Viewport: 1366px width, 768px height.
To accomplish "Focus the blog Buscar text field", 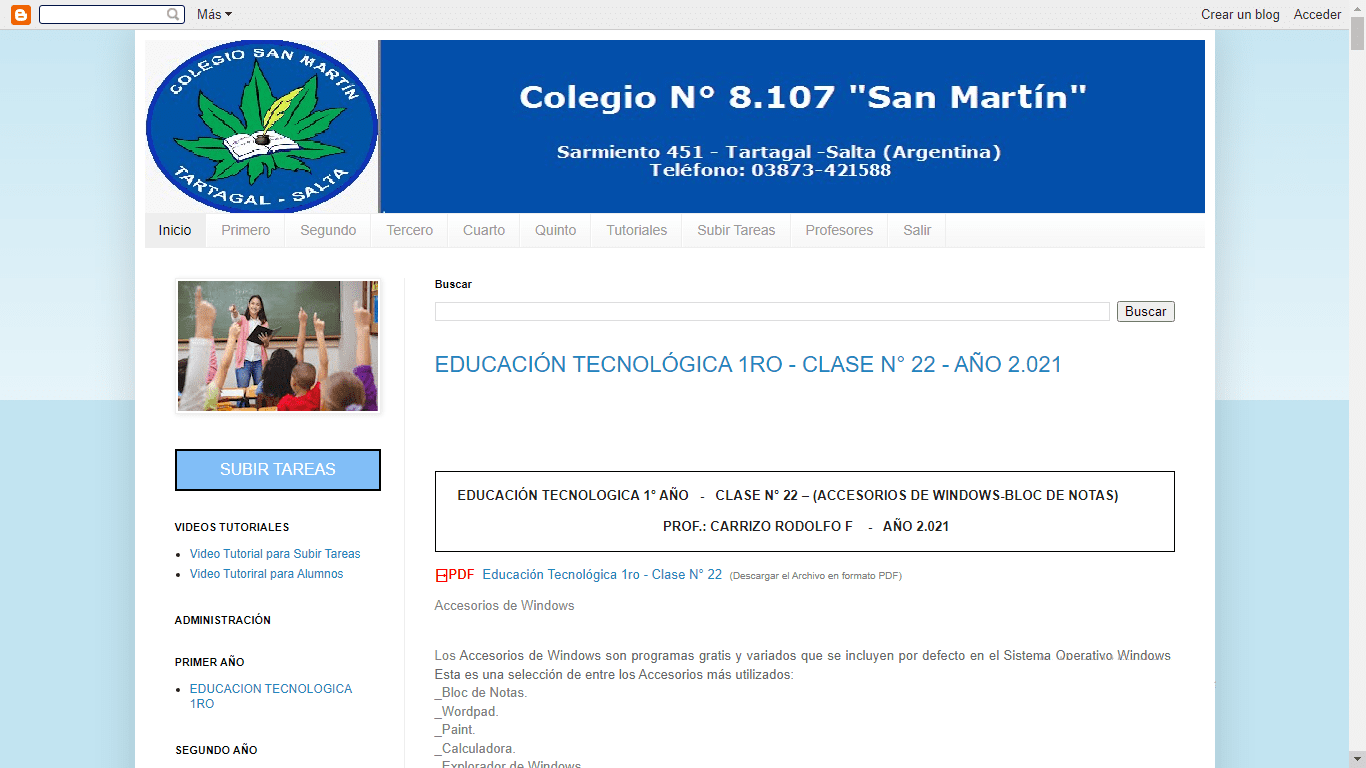I will 772,311.
